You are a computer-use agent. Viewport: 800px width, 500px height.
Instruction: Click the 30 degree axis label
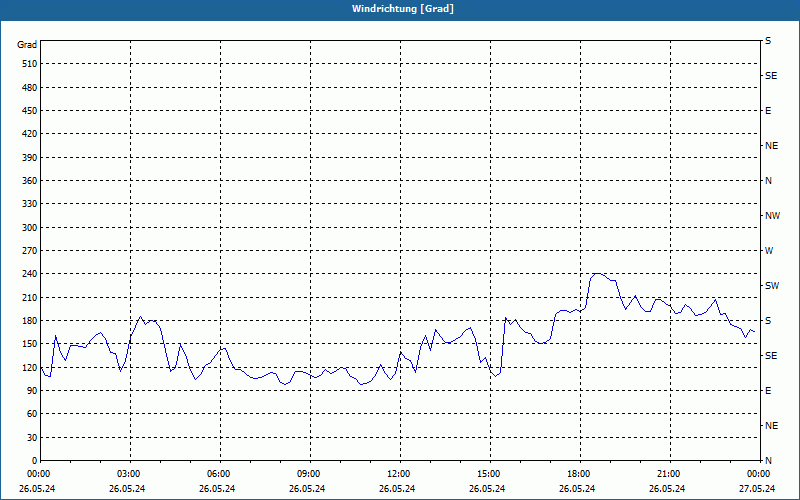tap(32, 438)
